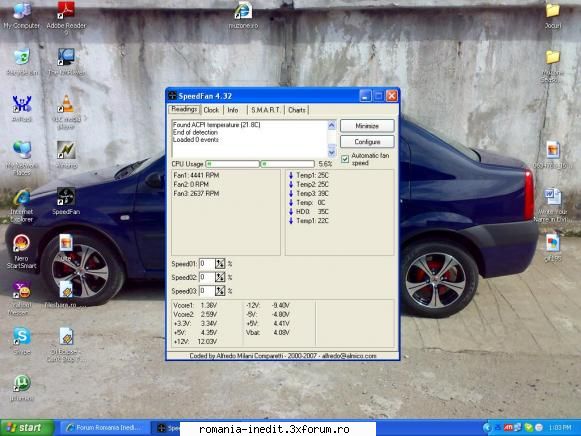Click the second CPU Usage bar
Viewport: 581px width, 436px height.
pos(288,164)
